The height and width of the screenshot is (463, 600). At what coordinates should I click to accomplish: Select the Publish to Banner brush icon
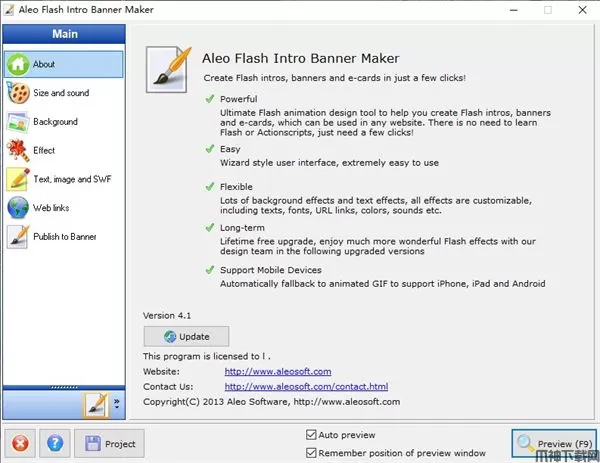18,236
